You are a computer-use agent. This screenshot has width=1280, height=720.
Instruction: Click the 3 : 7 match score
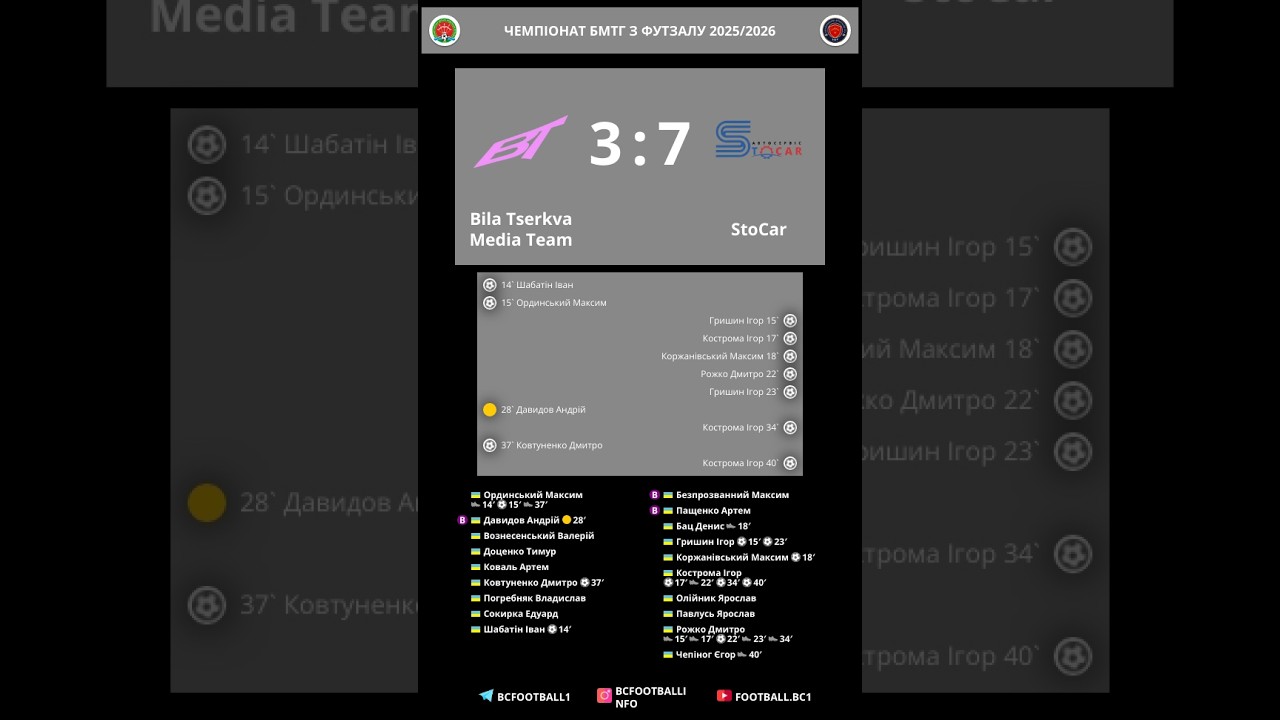pyautogui.click(x=640, y=143)
